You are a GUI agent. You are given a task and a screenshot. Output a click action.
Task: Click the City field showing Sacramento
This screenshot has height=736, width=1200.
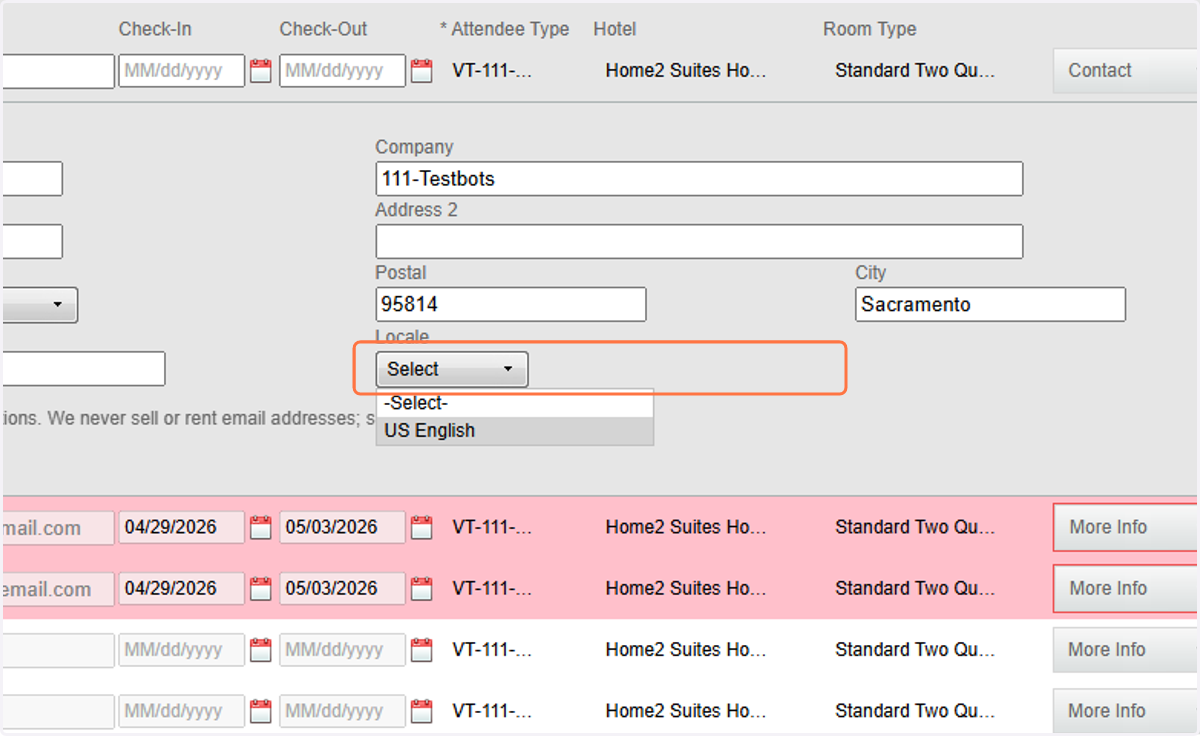point(990,304)
